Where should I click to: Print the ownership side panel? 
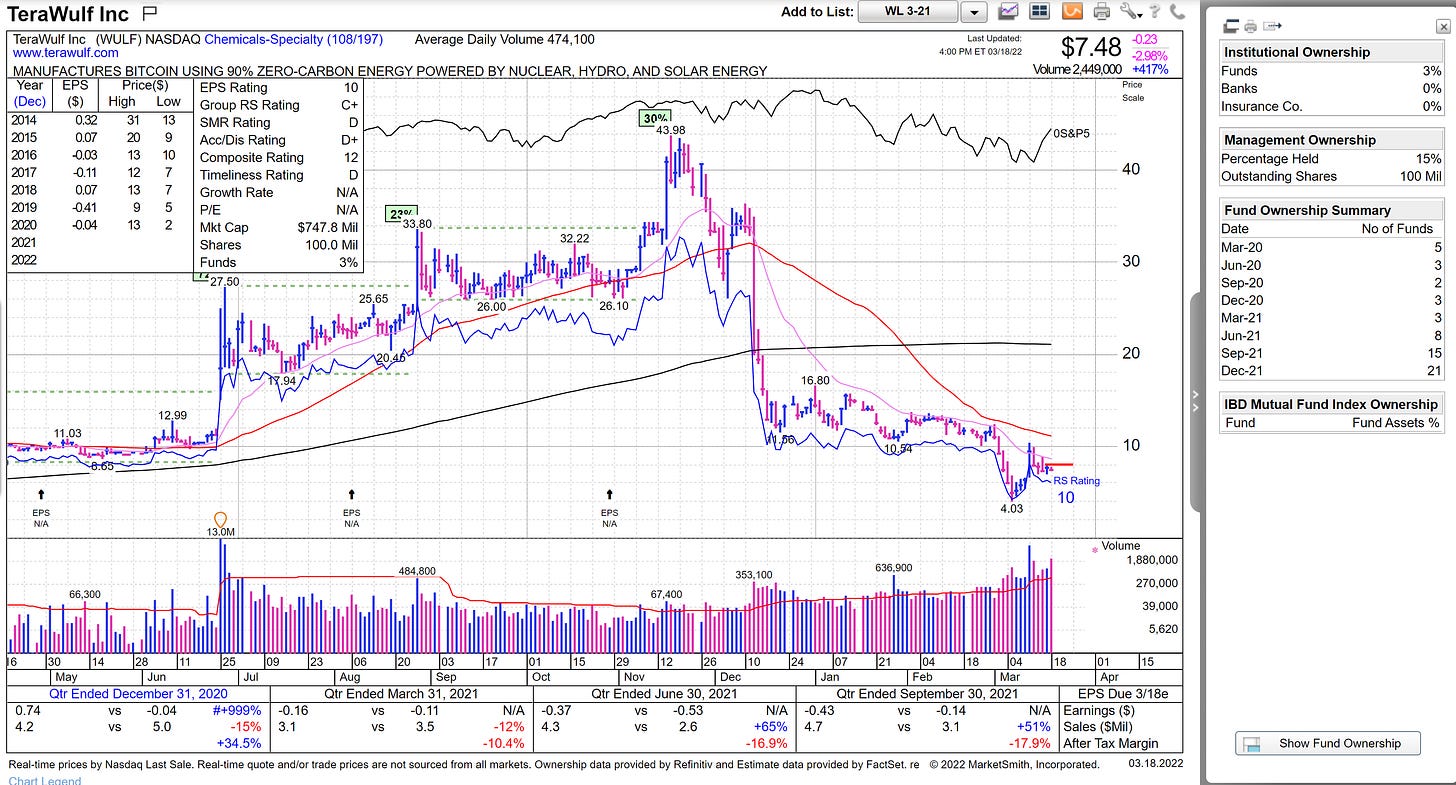(1250, 26)
